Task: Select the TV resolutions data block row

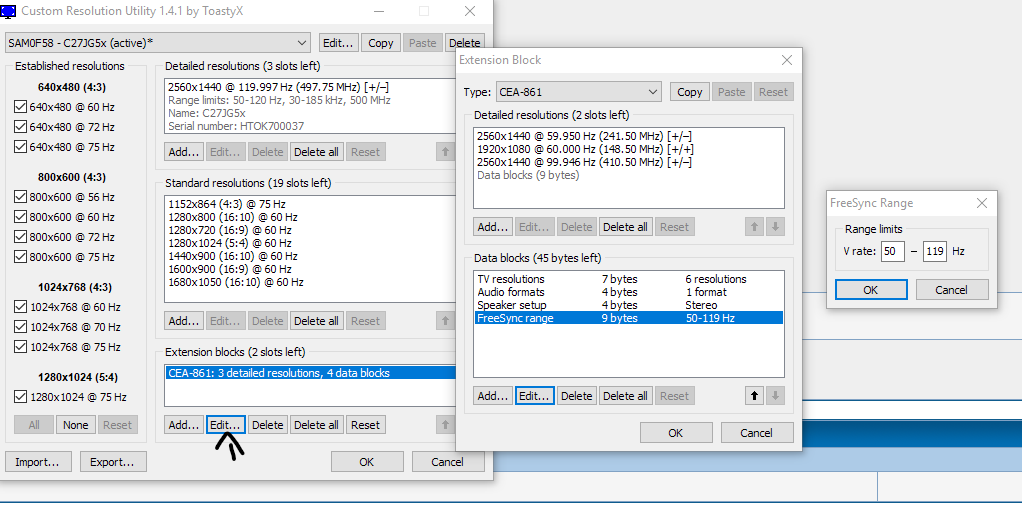Action: tap(511, 279)
